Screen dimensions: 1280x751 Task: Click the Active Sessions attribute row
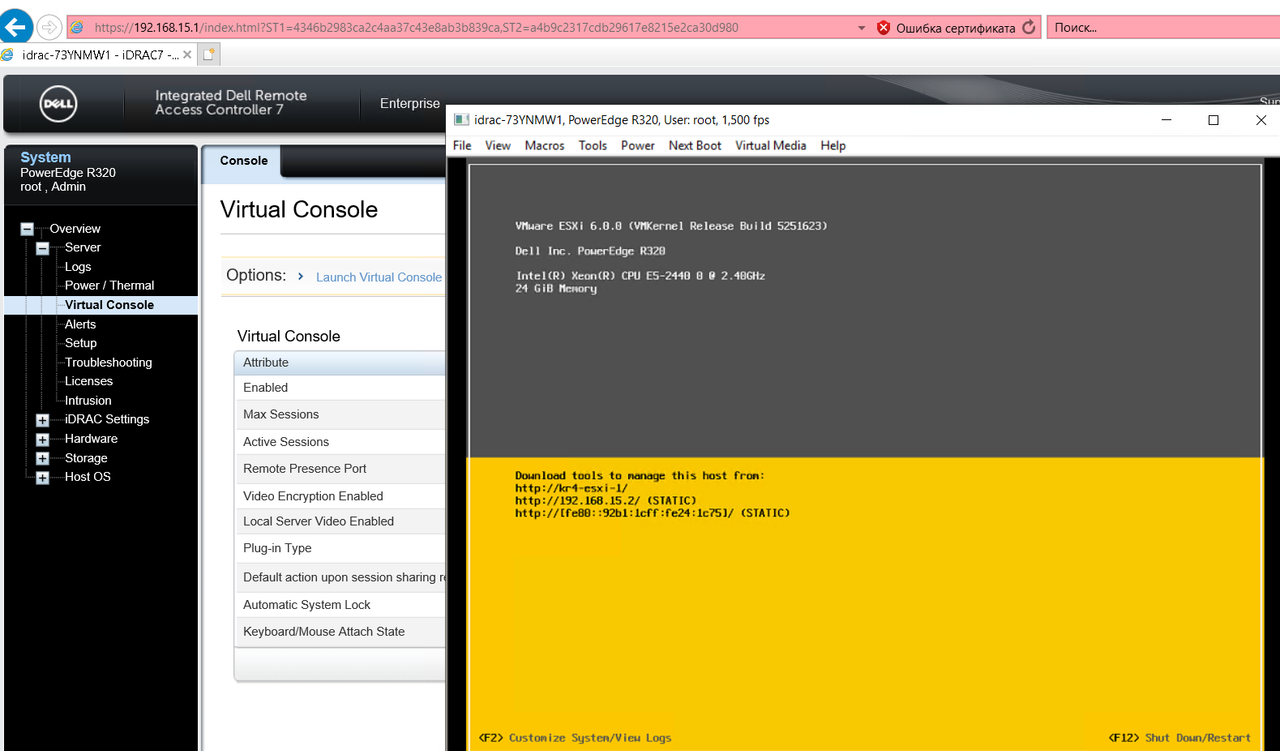pos(340,442)
